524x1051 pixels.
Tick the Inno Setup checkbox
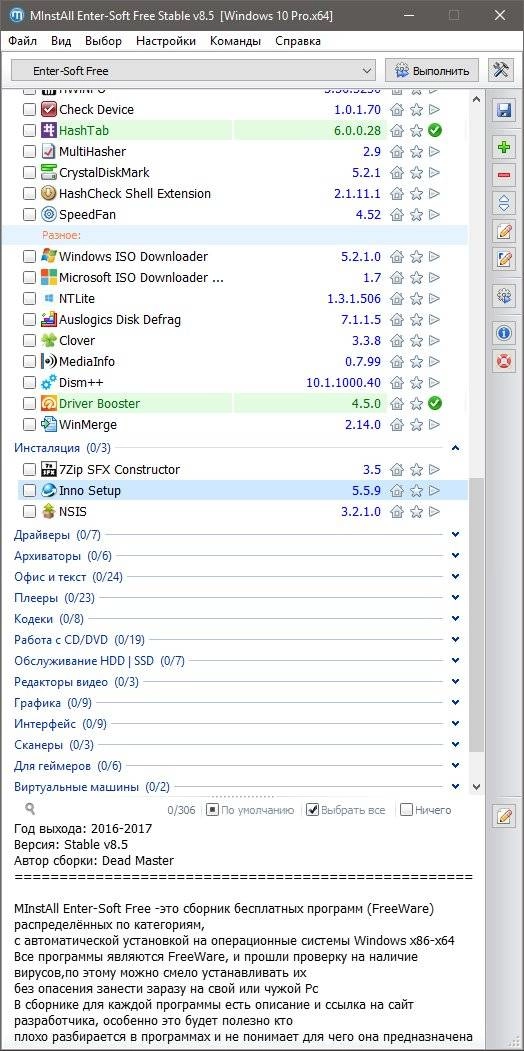pyautogui.click(x=29, y=491)
